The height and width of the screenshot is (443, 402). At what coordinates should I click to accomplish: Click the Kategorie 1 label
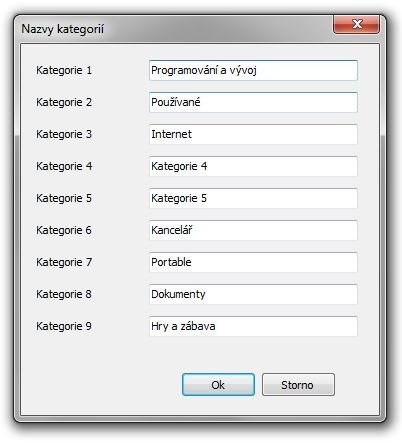(64, 70)
